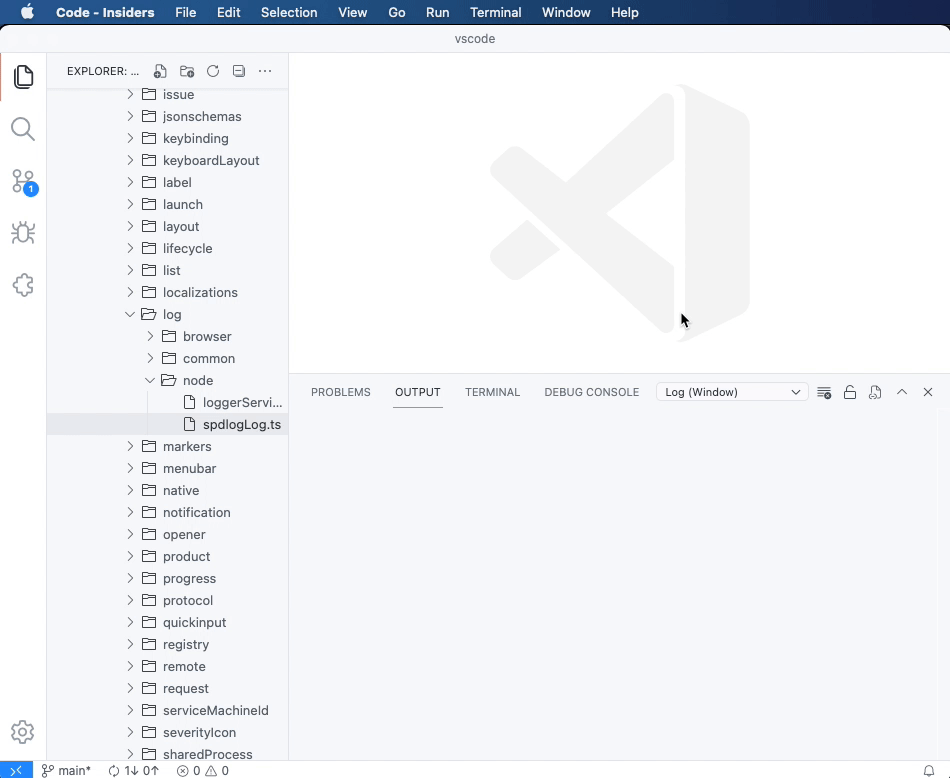
Task: Select the opener folder
Action: 168,534
